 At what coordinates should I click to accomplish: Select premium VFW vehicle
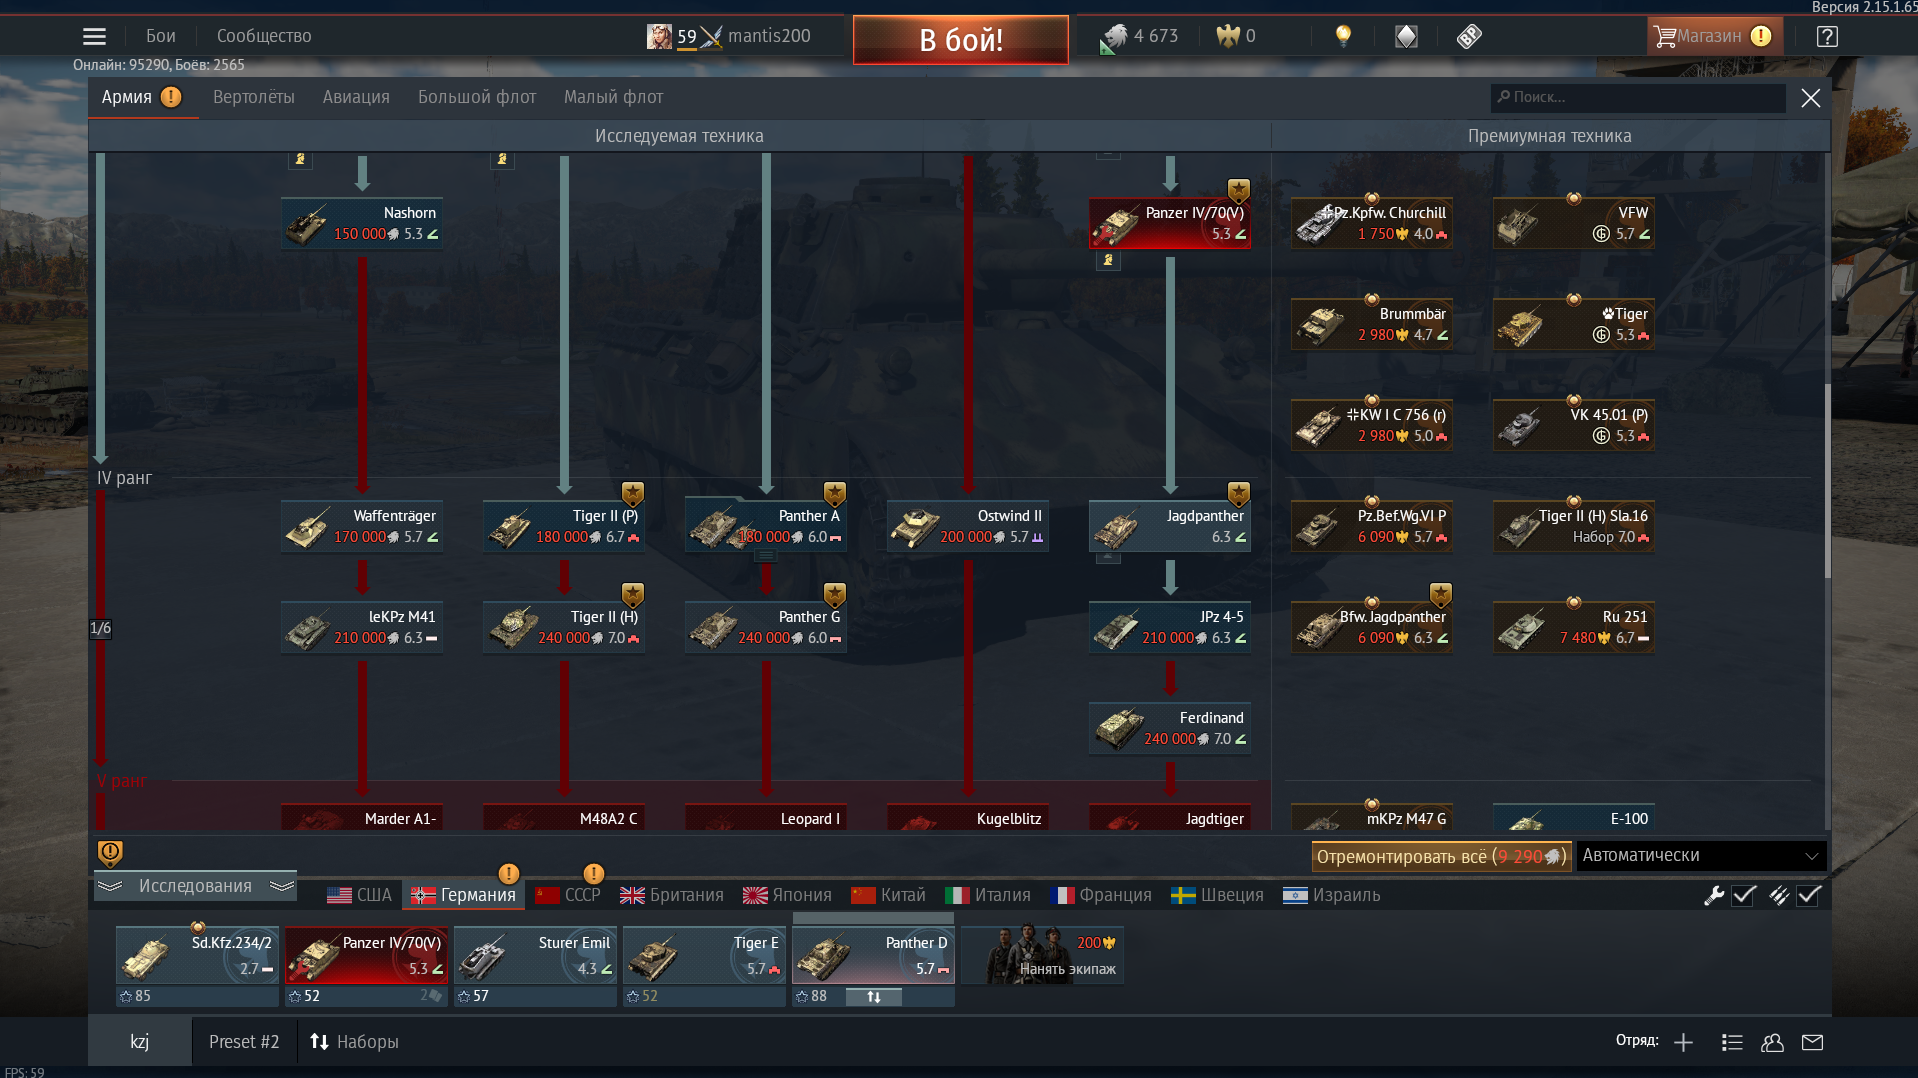tap(1574, 223)
